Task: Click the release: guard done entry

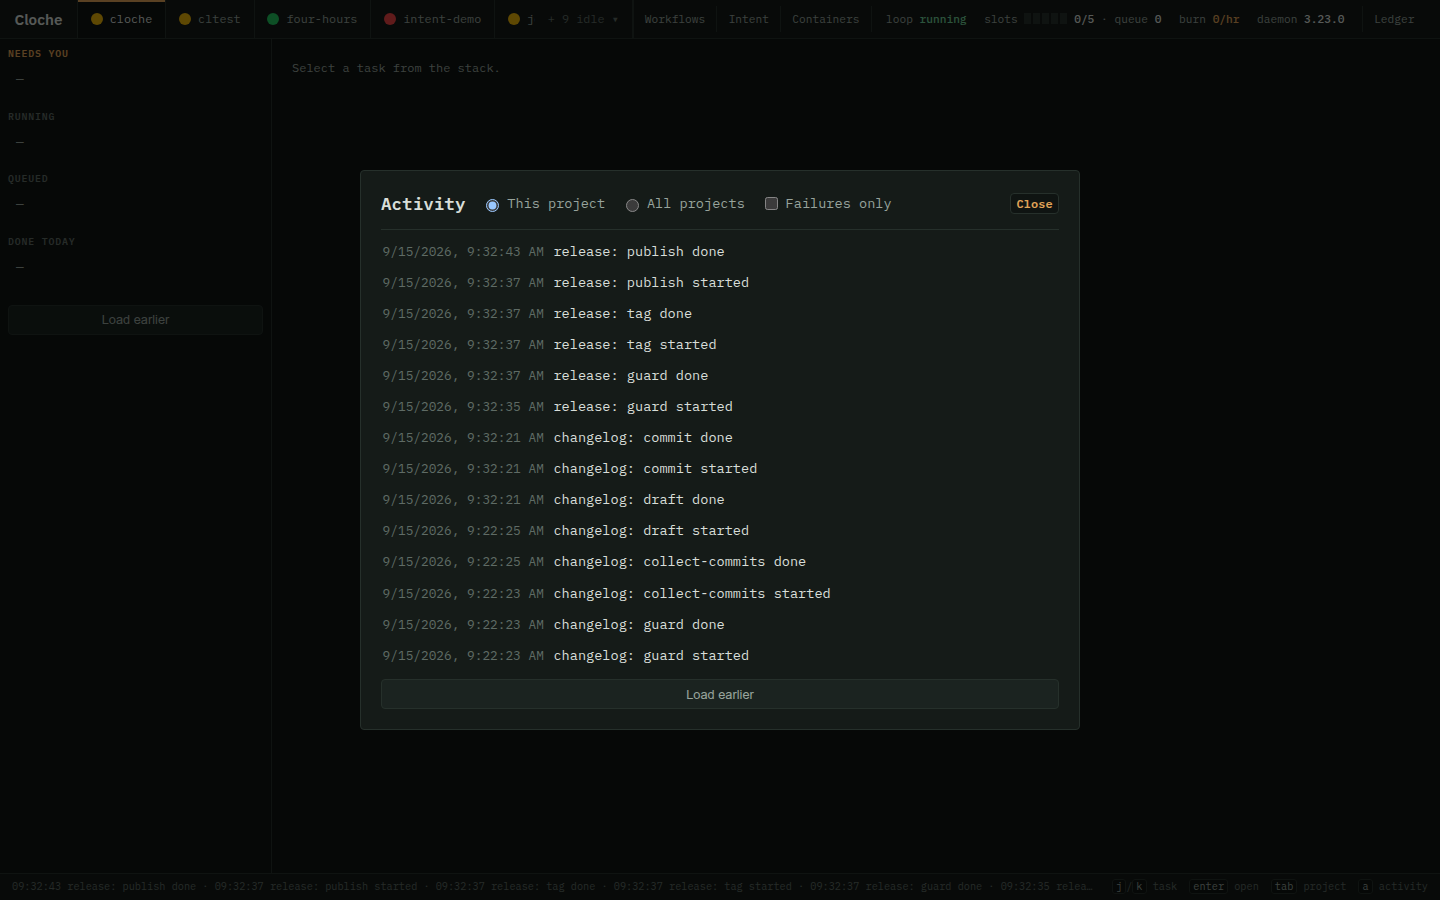Action: [720, 375]
